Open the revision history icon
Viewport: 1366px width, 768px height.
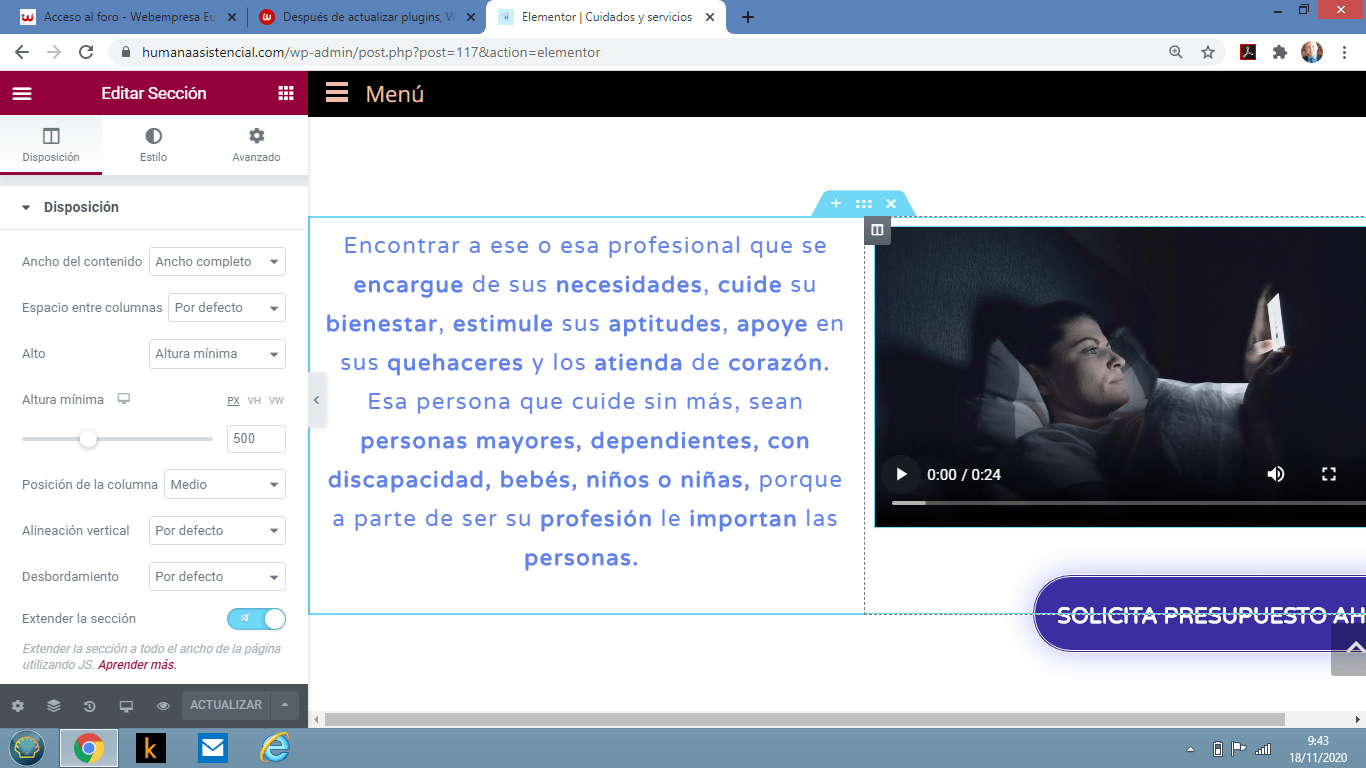[x=90, y=706]
